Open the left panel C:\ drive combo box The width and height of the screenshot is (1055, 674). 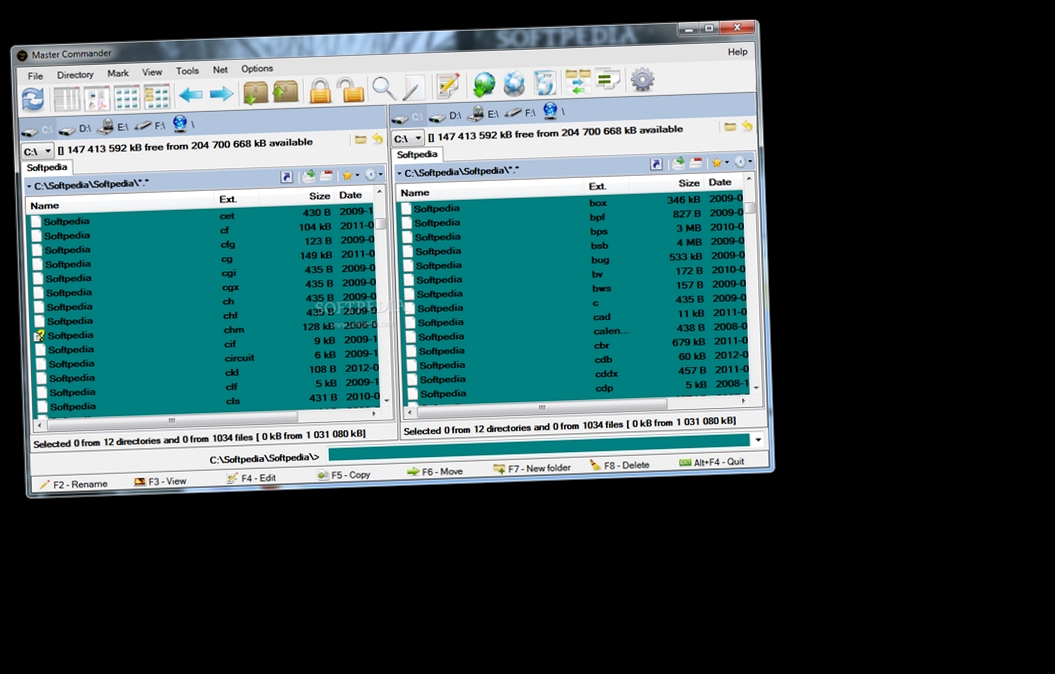click(37, 151)
